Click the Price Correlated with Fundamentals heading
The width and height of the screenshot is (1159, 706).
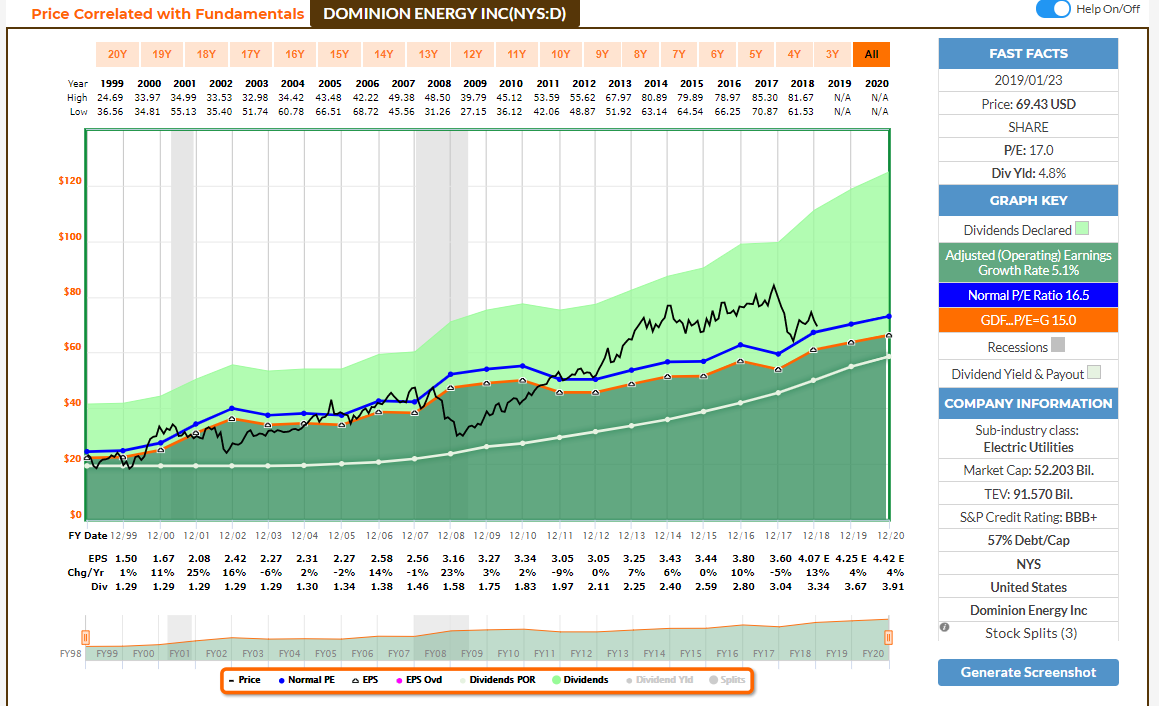coord(168,14)
